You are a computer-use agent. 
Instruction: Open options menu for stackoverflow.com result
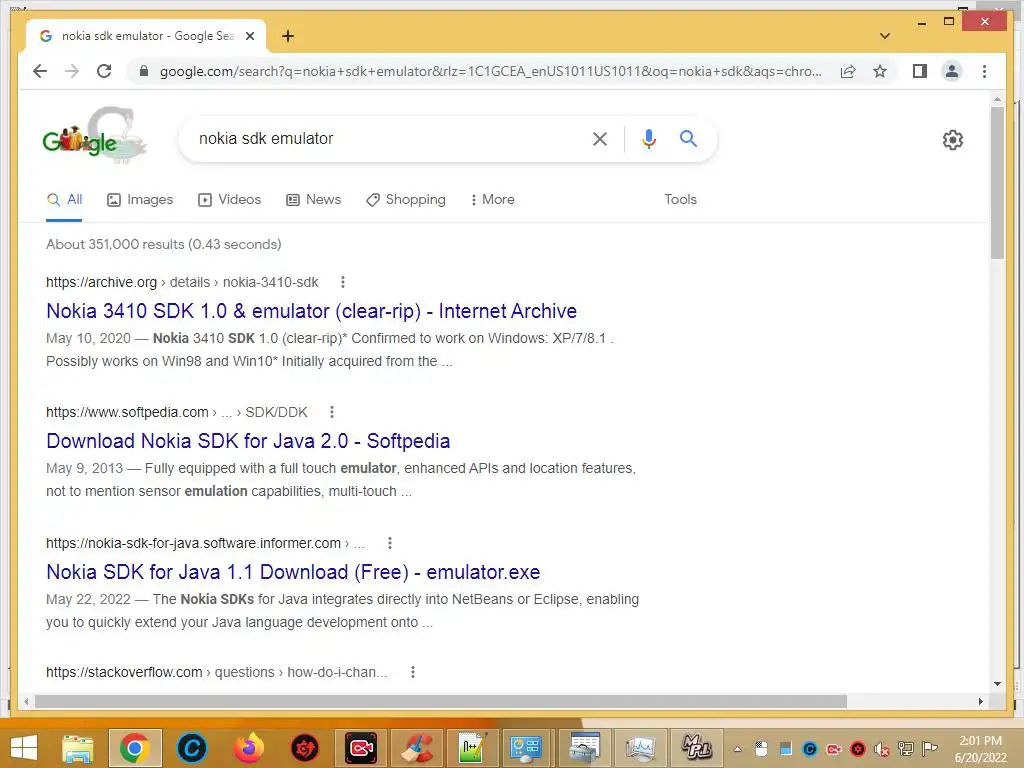pos(412,672)
